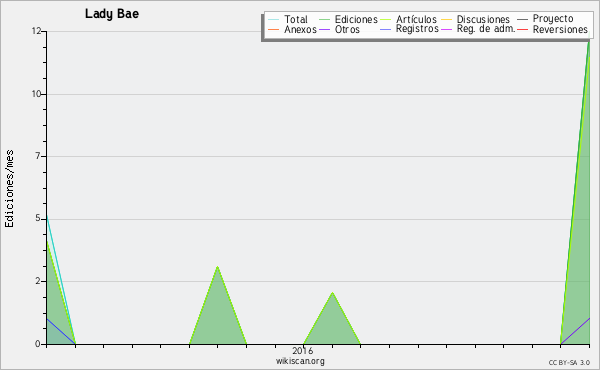Click the orange Anexos color line swatch

[274, 29]
